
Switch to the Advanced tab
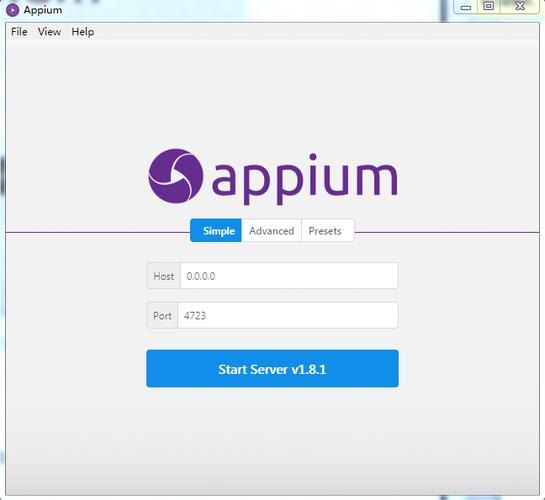(x=271, y=230)
